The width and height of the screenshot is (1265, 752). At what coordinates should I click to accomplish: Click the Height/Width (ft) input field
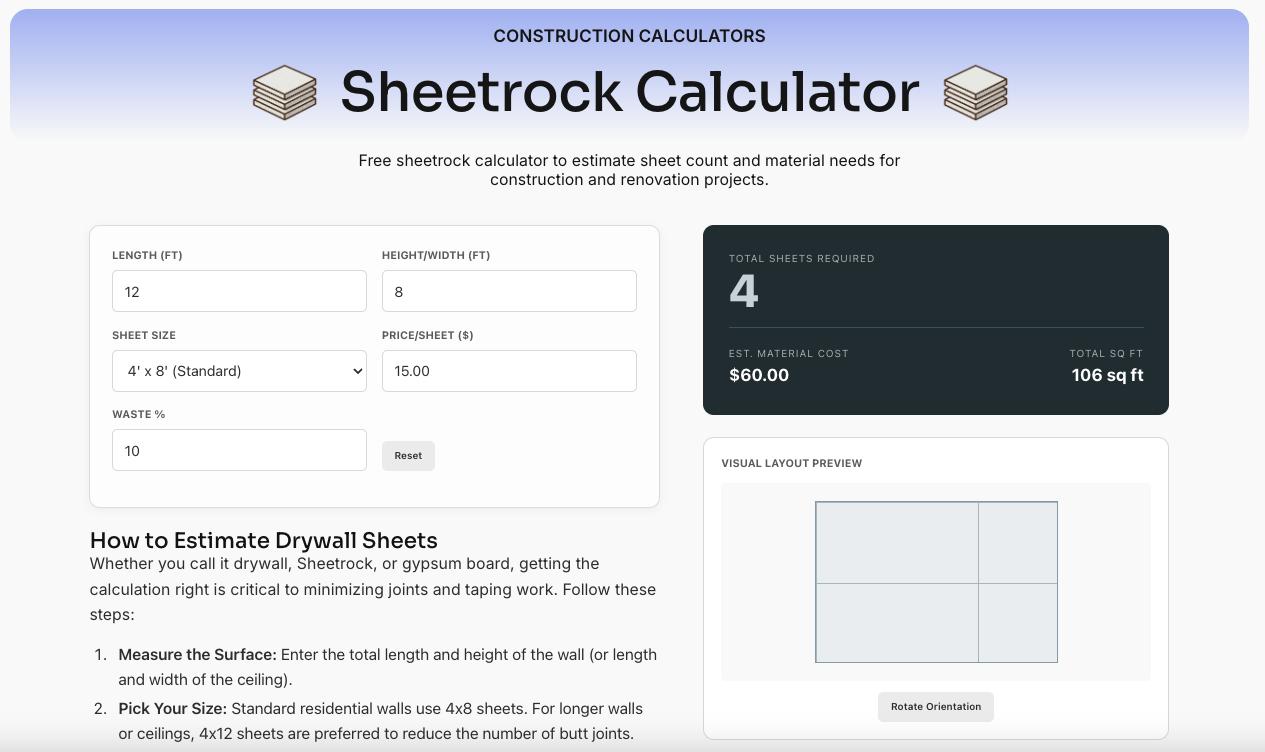[509, 290]
